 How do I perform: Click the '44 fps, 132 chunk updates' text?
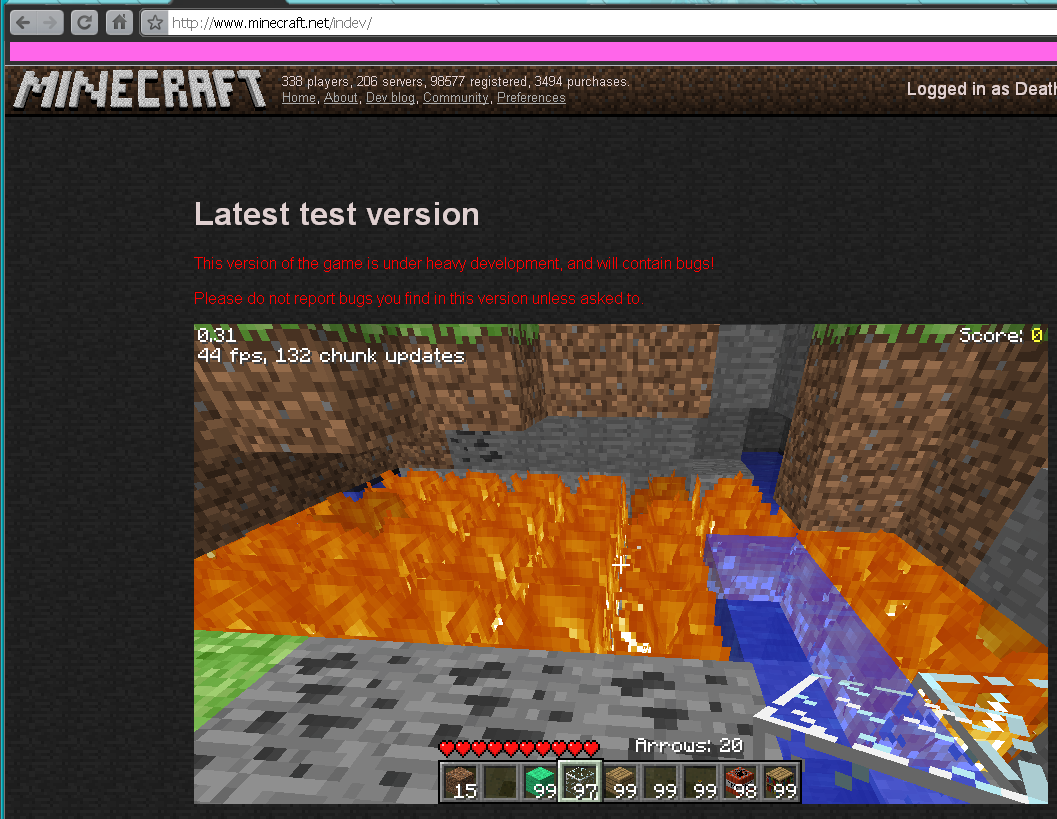pyautogui.click(x=331, y=355)
